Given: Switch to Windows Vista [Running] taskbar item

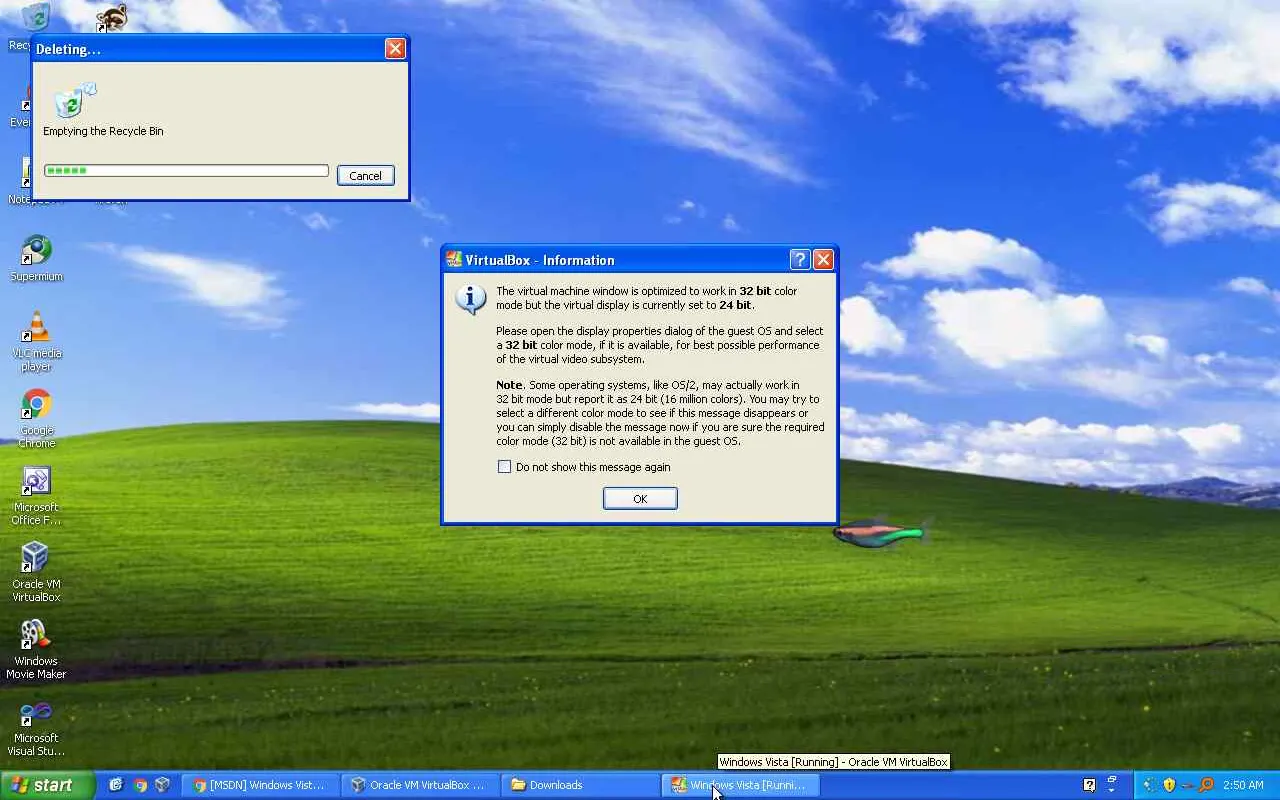Looking at the screenshot, I should (741, 785).
